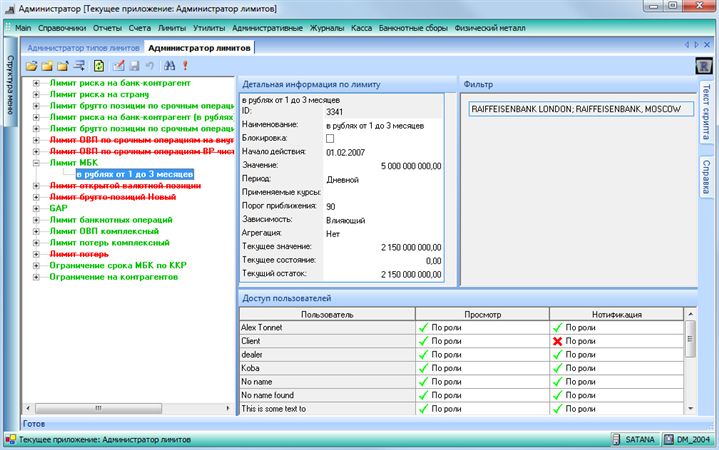Click the Начало действия date 01.02.2007
Screen dimensions: 719x450
(345, 153)
